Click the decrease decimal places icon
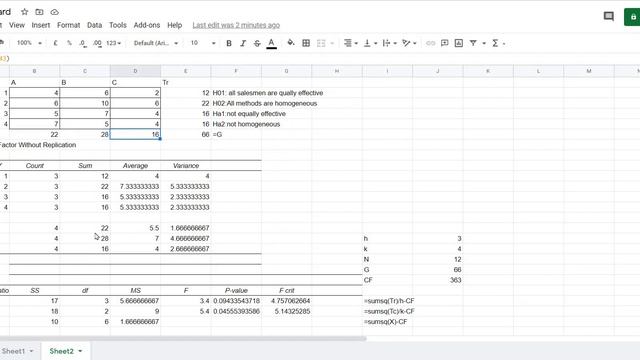Screen dimensions: 640x360 point(83,43)
